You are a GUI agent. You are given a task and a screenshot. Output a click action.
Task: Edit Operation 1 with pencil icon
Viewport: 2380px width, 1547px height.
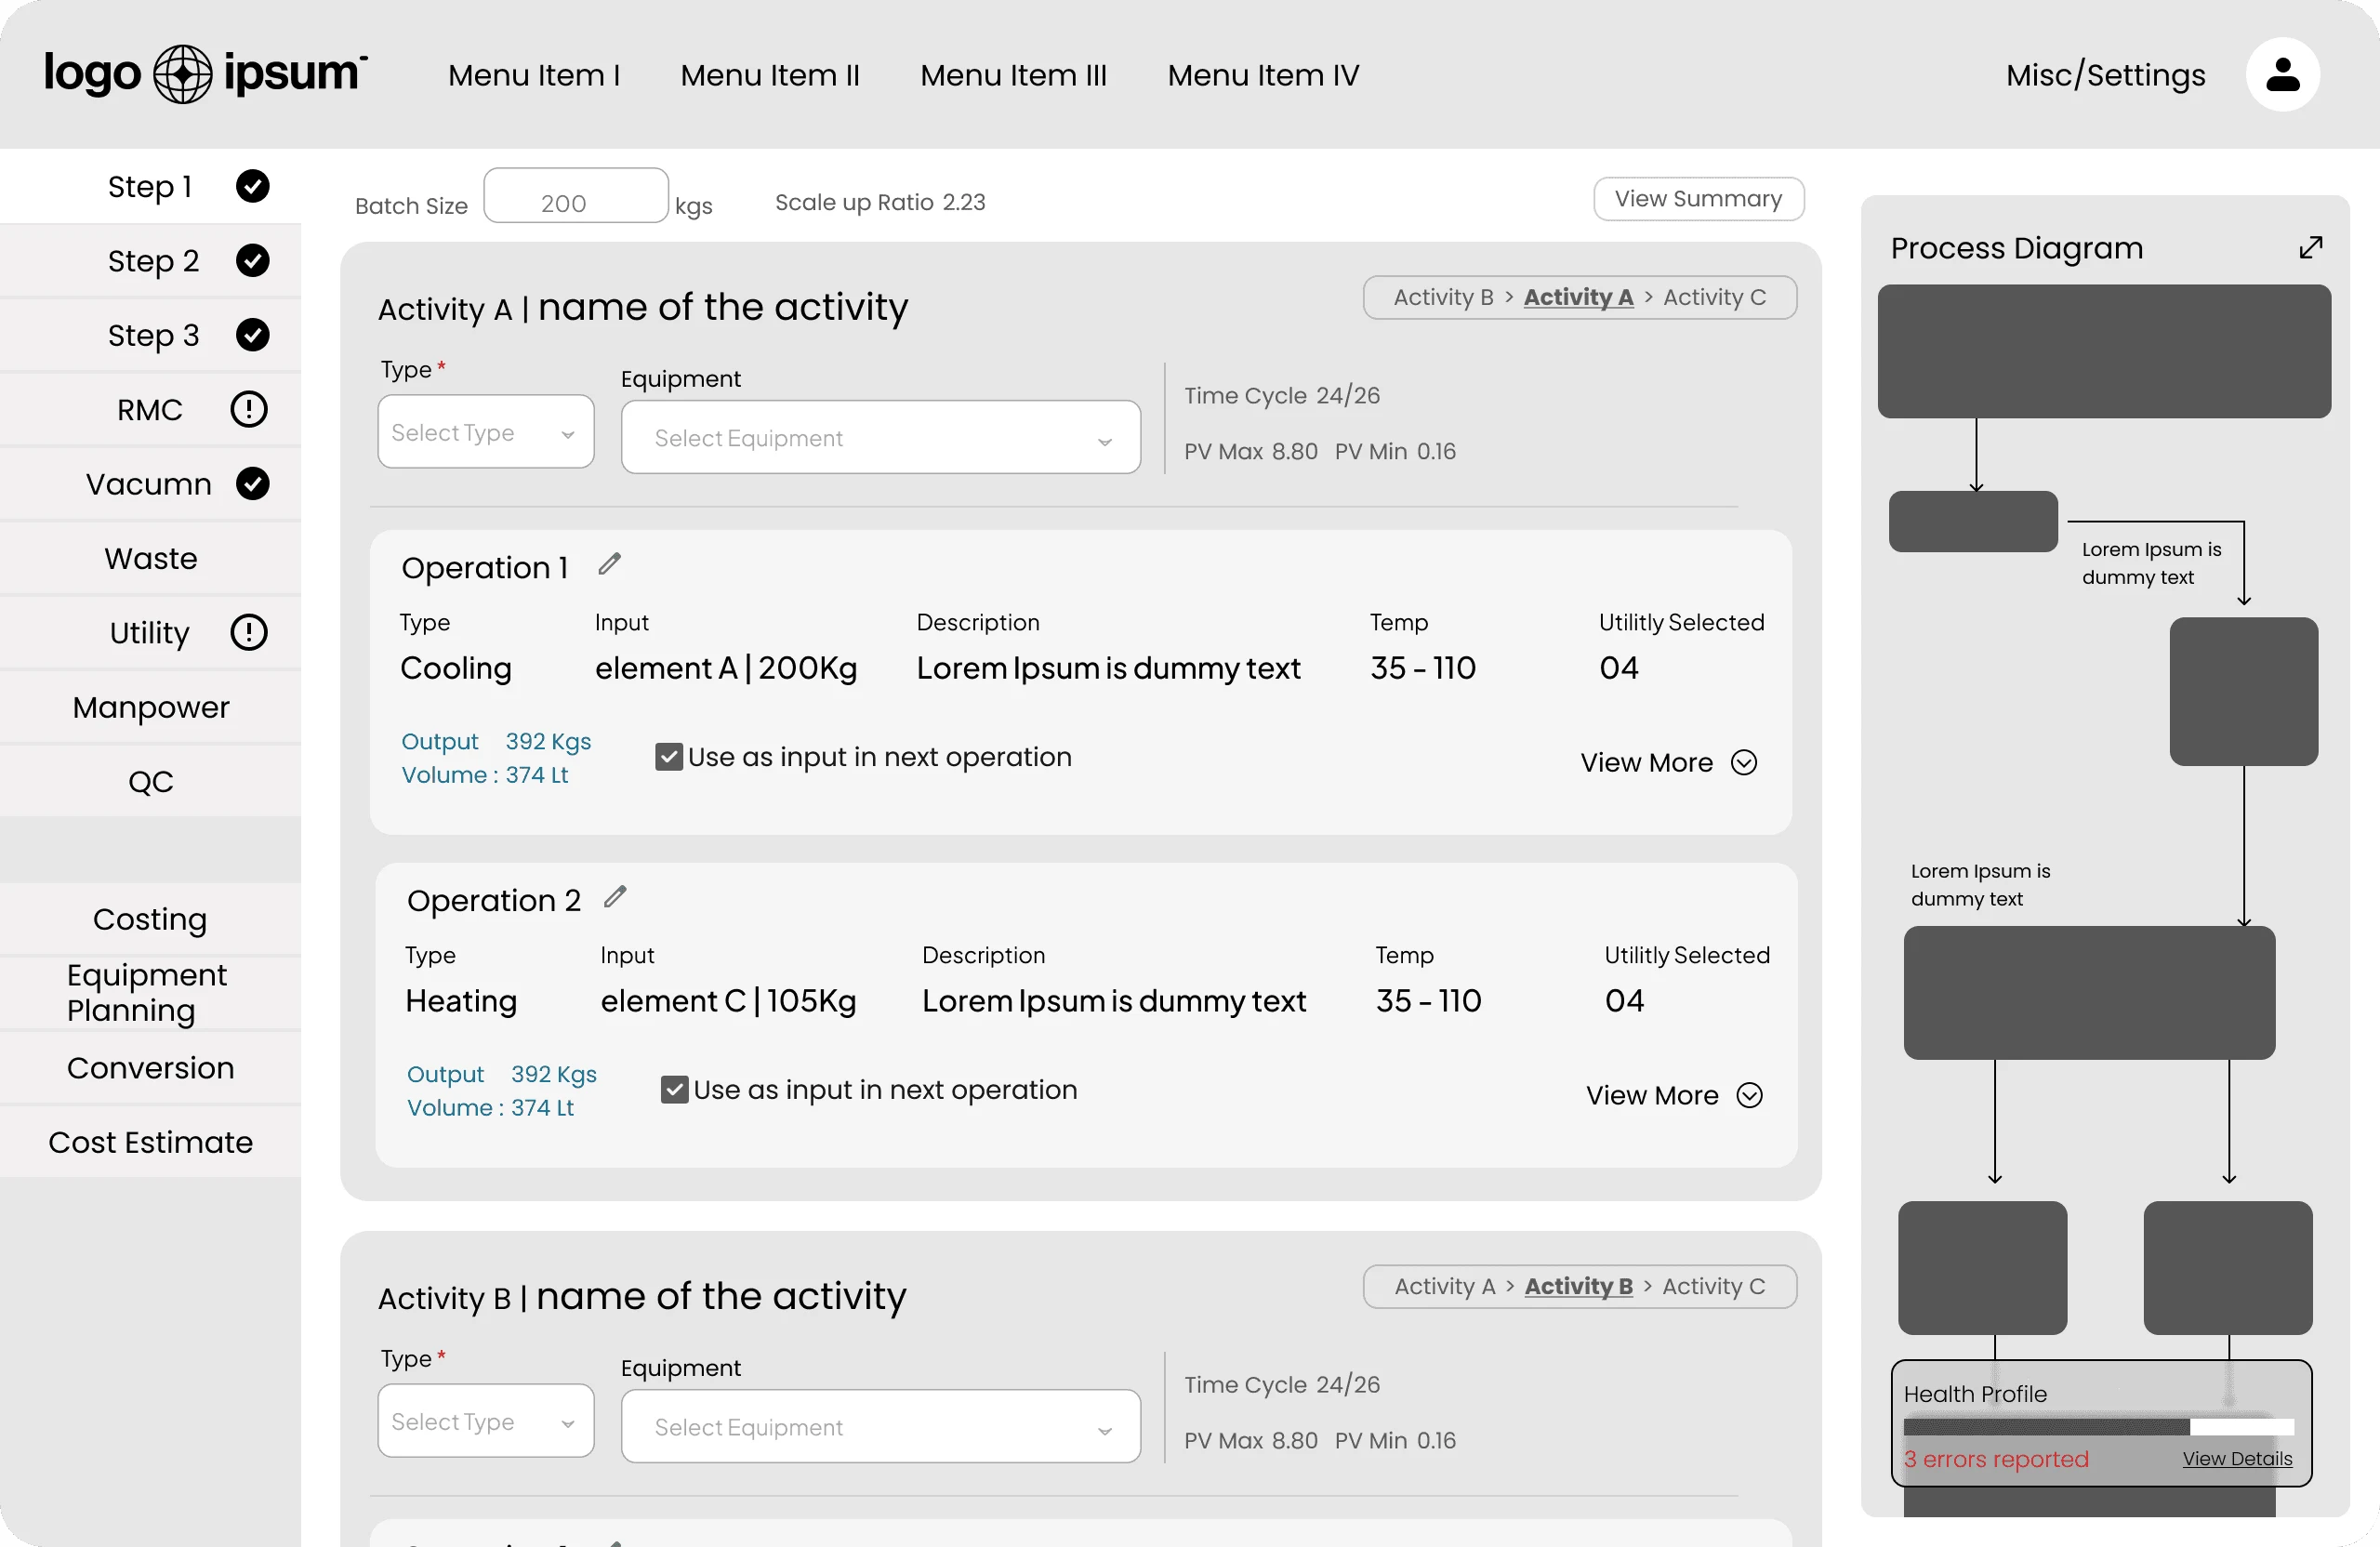[x=609, y=565]
